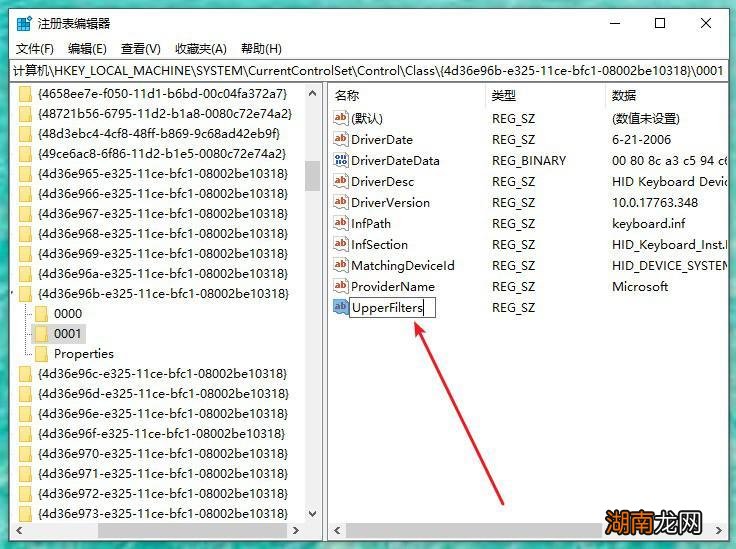Screen dimensions: 736x549
Task: Click the DriverVersion string value icon
Action: pos(340,202)
